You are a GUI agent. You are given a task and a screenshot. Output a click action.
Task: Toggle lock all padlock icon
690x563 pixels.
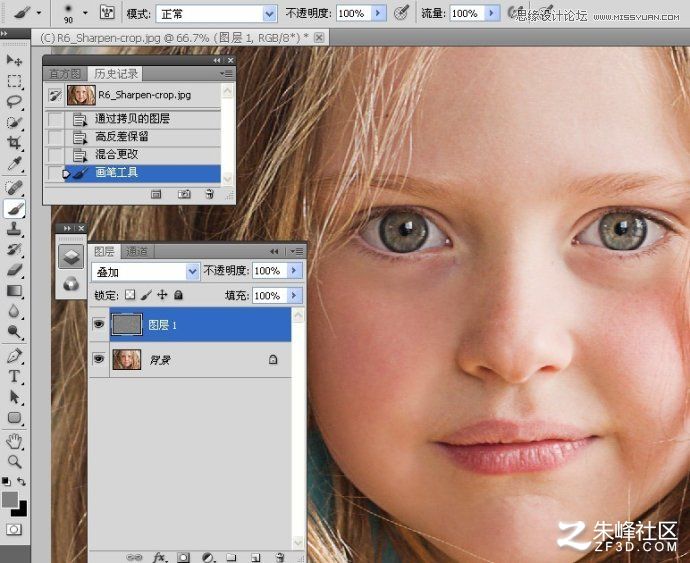pos(178,294)
